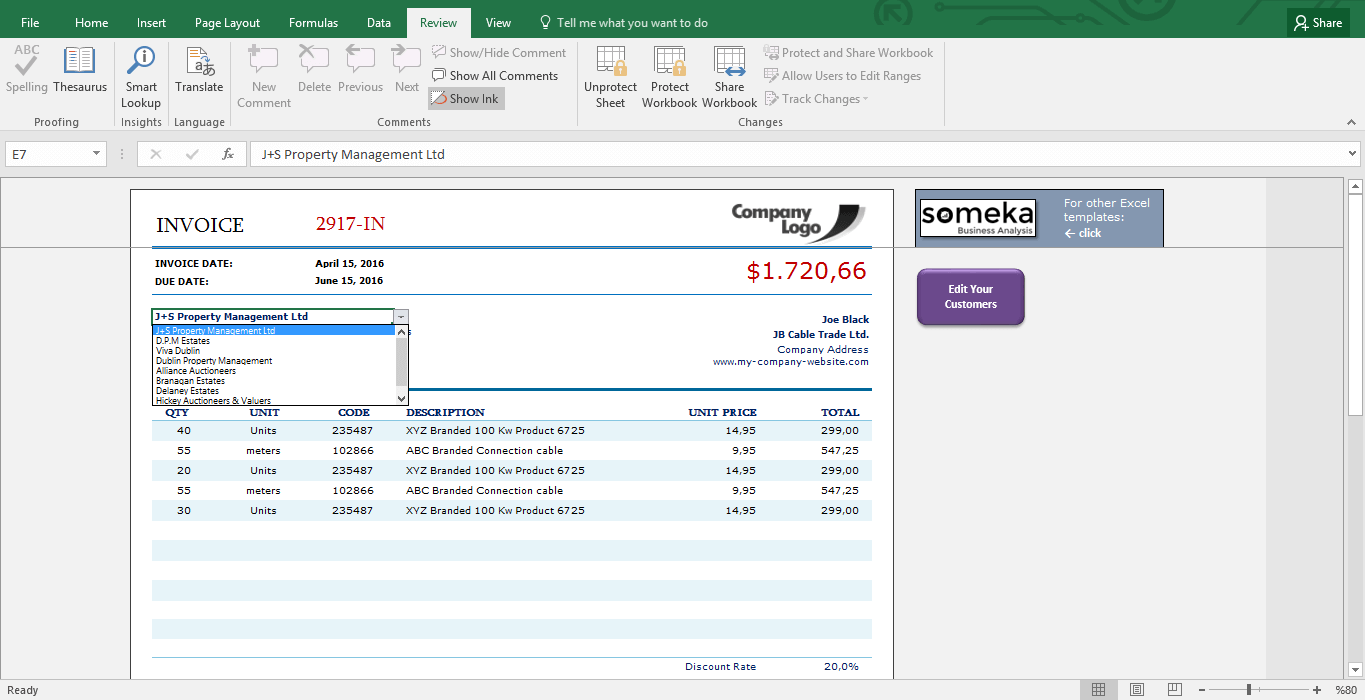This screenshot has width=1365, height=700.
Task: Collapse the ribbon with the chevron
Action: tap(1350, 122)
